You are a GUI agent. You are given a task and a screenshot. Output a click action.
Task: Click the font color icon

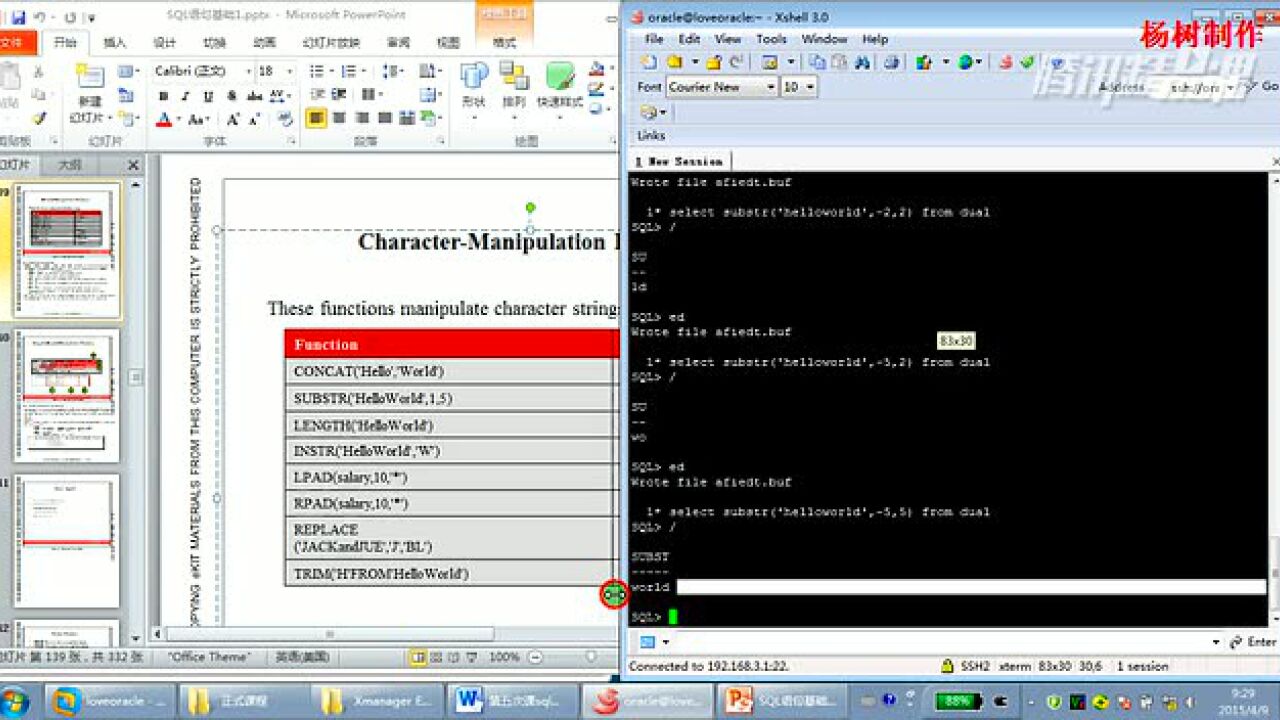click(x=164, y=120)
